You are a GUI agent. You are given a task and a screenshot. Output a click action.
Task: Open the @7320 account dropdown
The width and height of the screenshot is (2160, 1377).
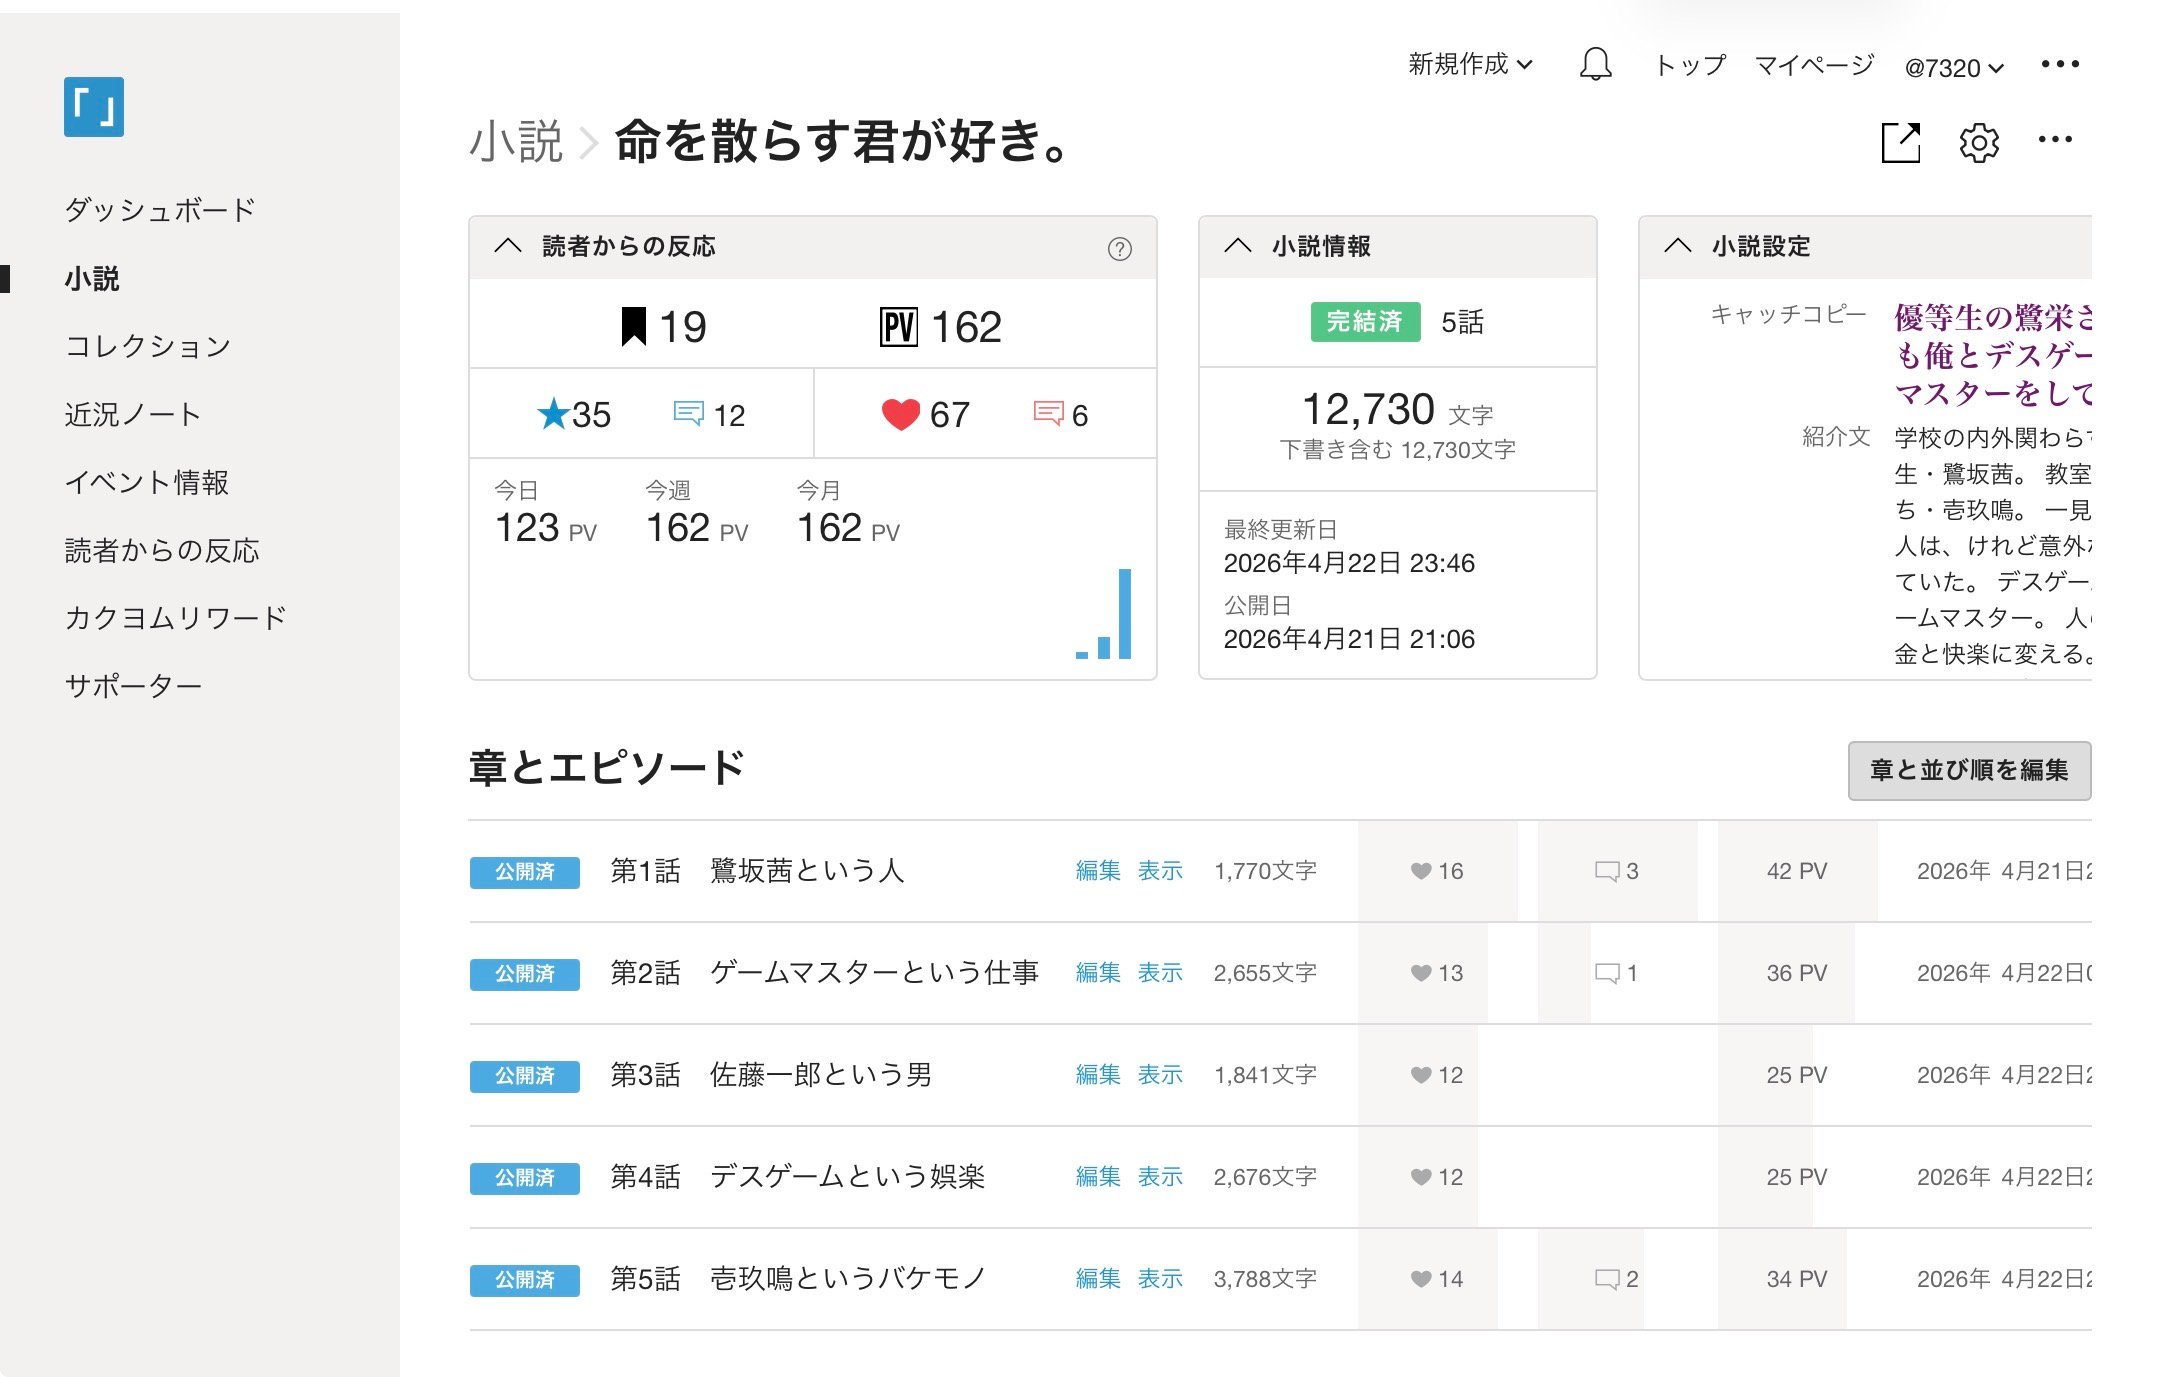[1954, 67]
